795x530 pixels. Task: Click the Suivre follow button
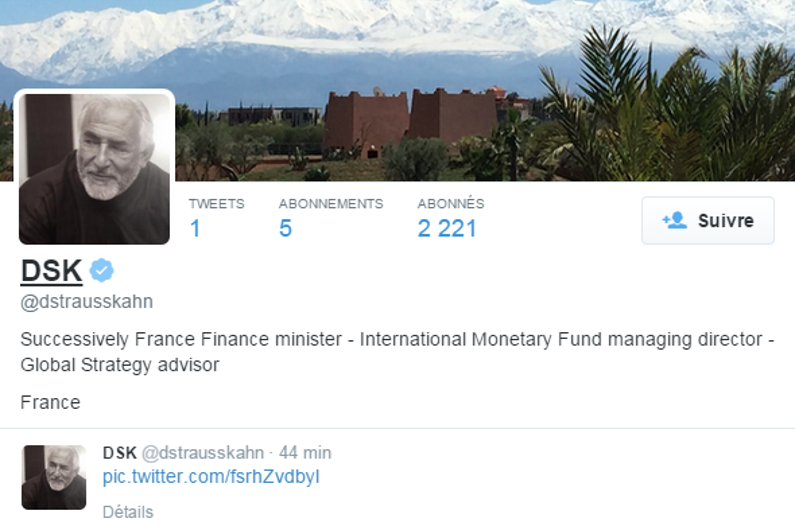point(708,221)
